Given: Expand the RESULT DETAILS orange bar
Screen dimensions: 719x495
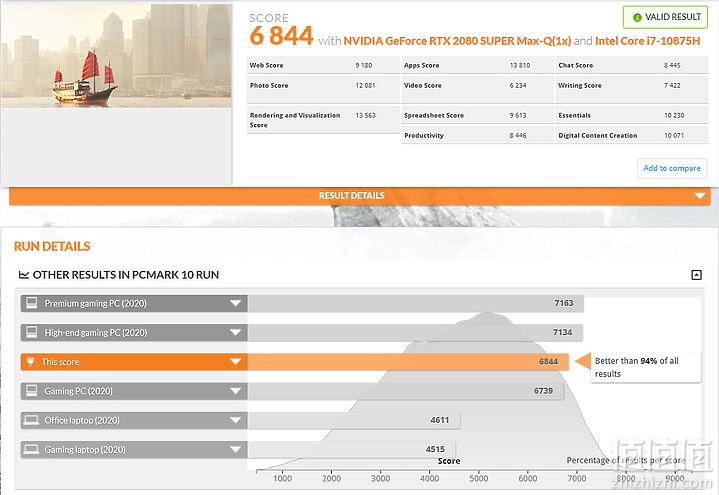Looking at the screenshot, I should tap(360, 196).
